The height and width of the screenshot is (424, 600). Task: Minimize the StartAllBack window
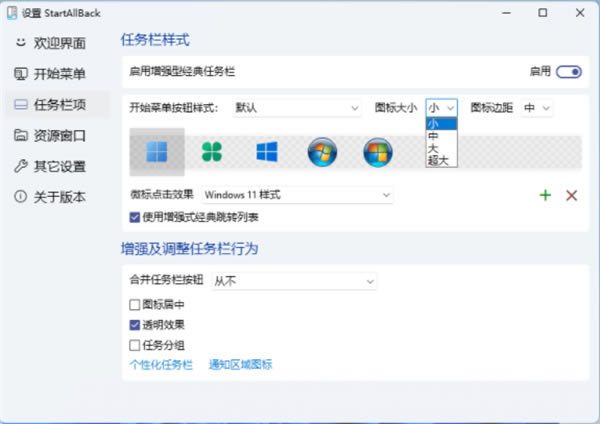[x=507, y=13]
